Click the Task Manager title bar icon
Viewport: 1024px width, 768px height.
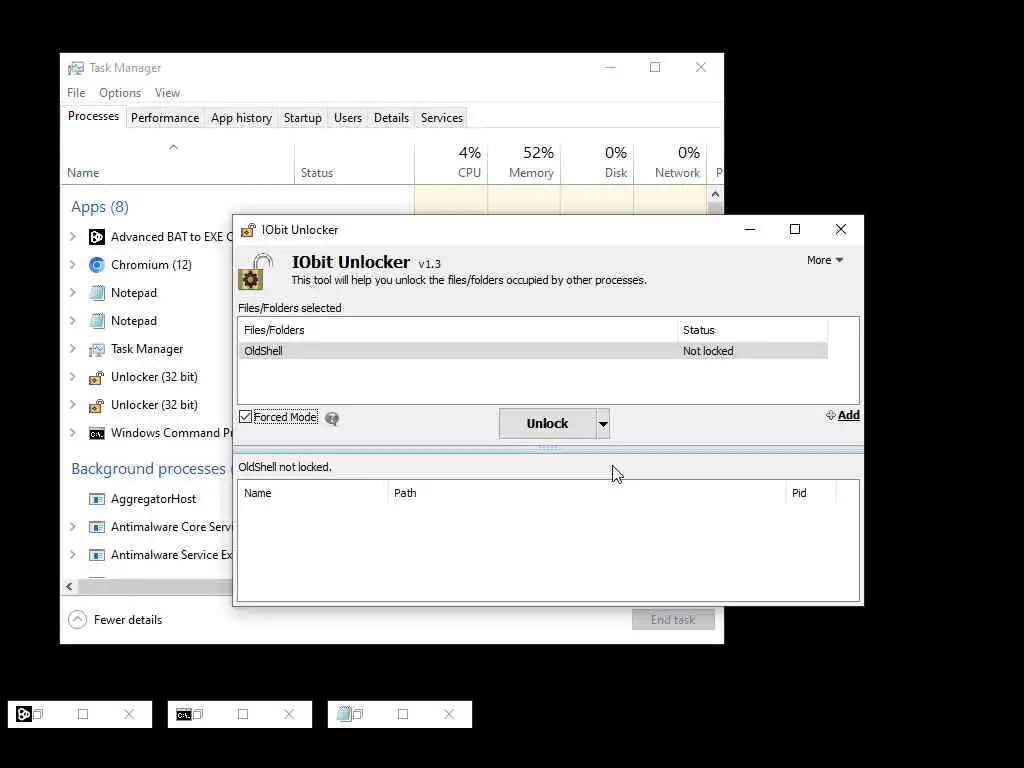[x=76, y=68]
